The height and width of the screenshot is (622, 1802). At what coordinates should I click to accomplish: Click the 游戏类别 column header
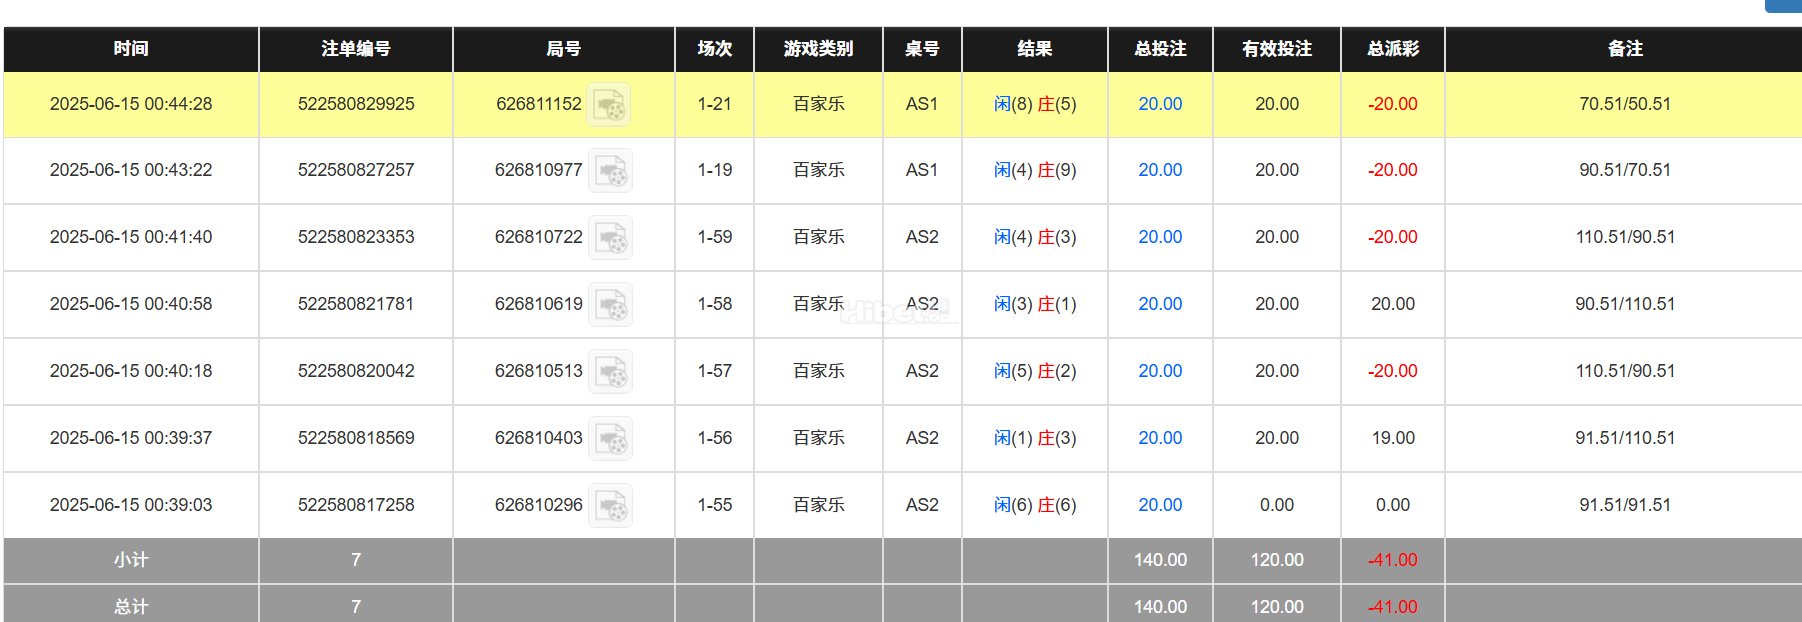click(x=818, y=49)
